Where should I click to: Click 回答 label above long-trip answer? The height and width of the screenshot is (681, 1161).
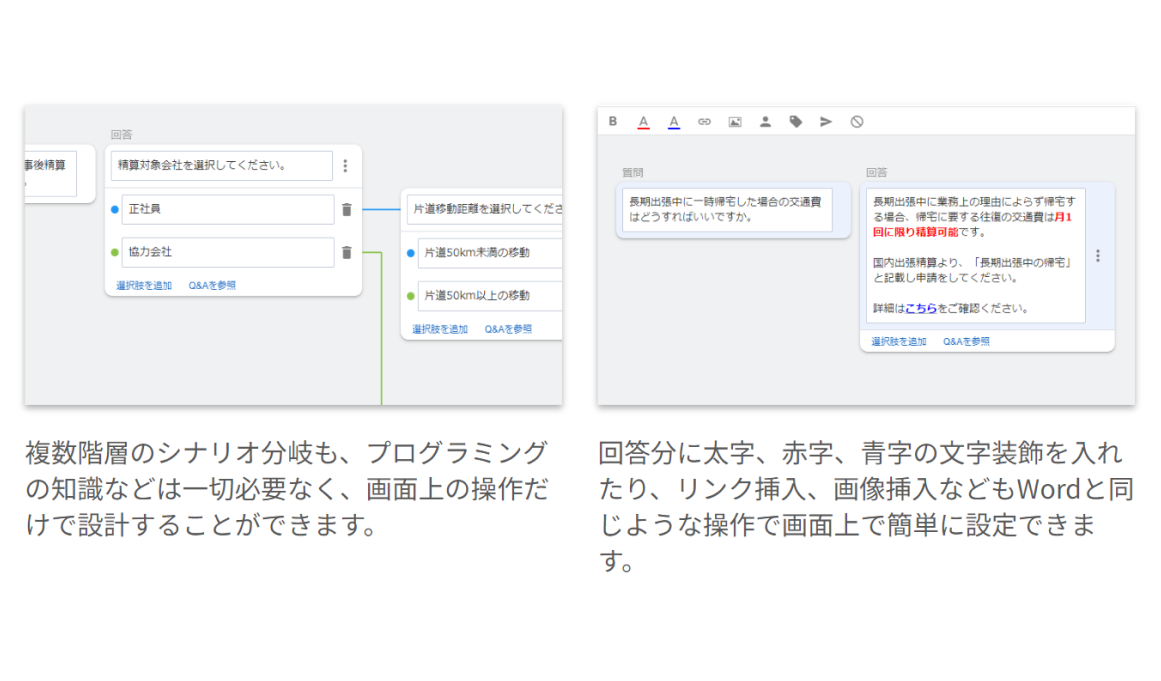[x=877, y=172]
